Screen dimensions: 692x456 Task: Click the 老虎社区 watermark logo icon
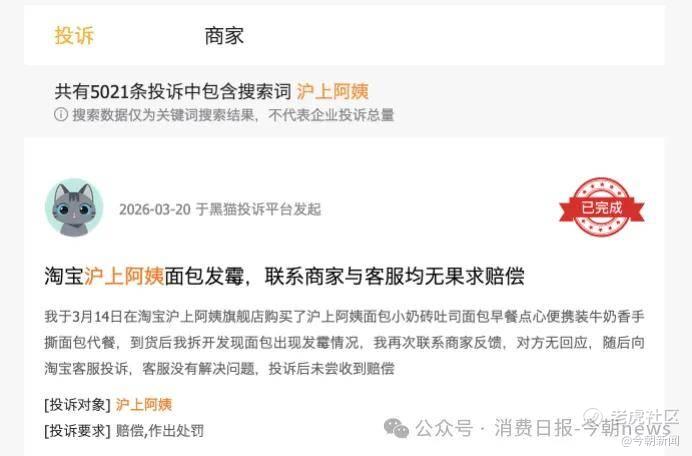(594, 417)
